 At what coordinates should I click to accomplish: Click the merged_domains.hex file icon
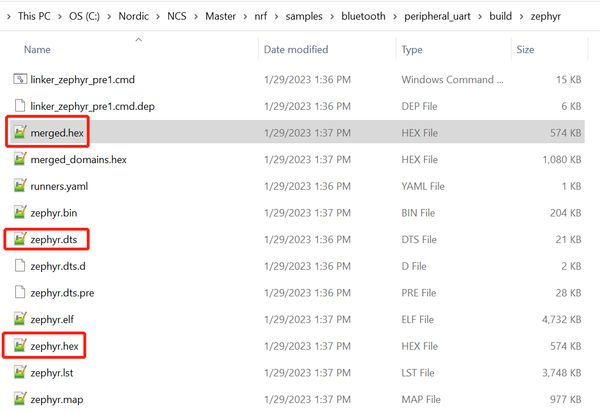pos(20,159)
